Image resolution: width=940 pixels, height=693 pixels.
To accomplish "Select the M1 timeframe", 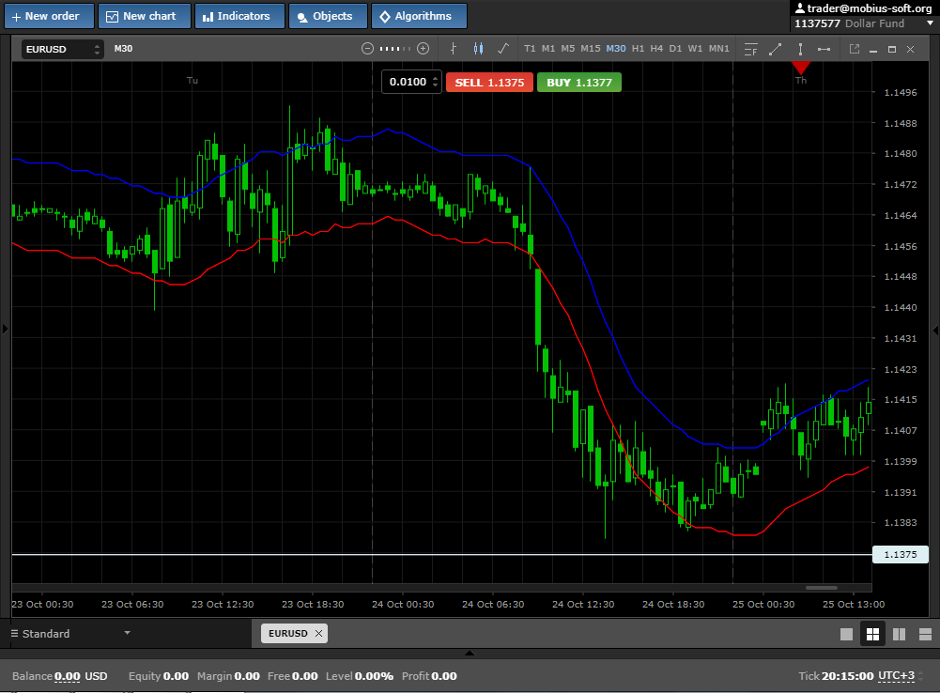I will coord(548,49).
